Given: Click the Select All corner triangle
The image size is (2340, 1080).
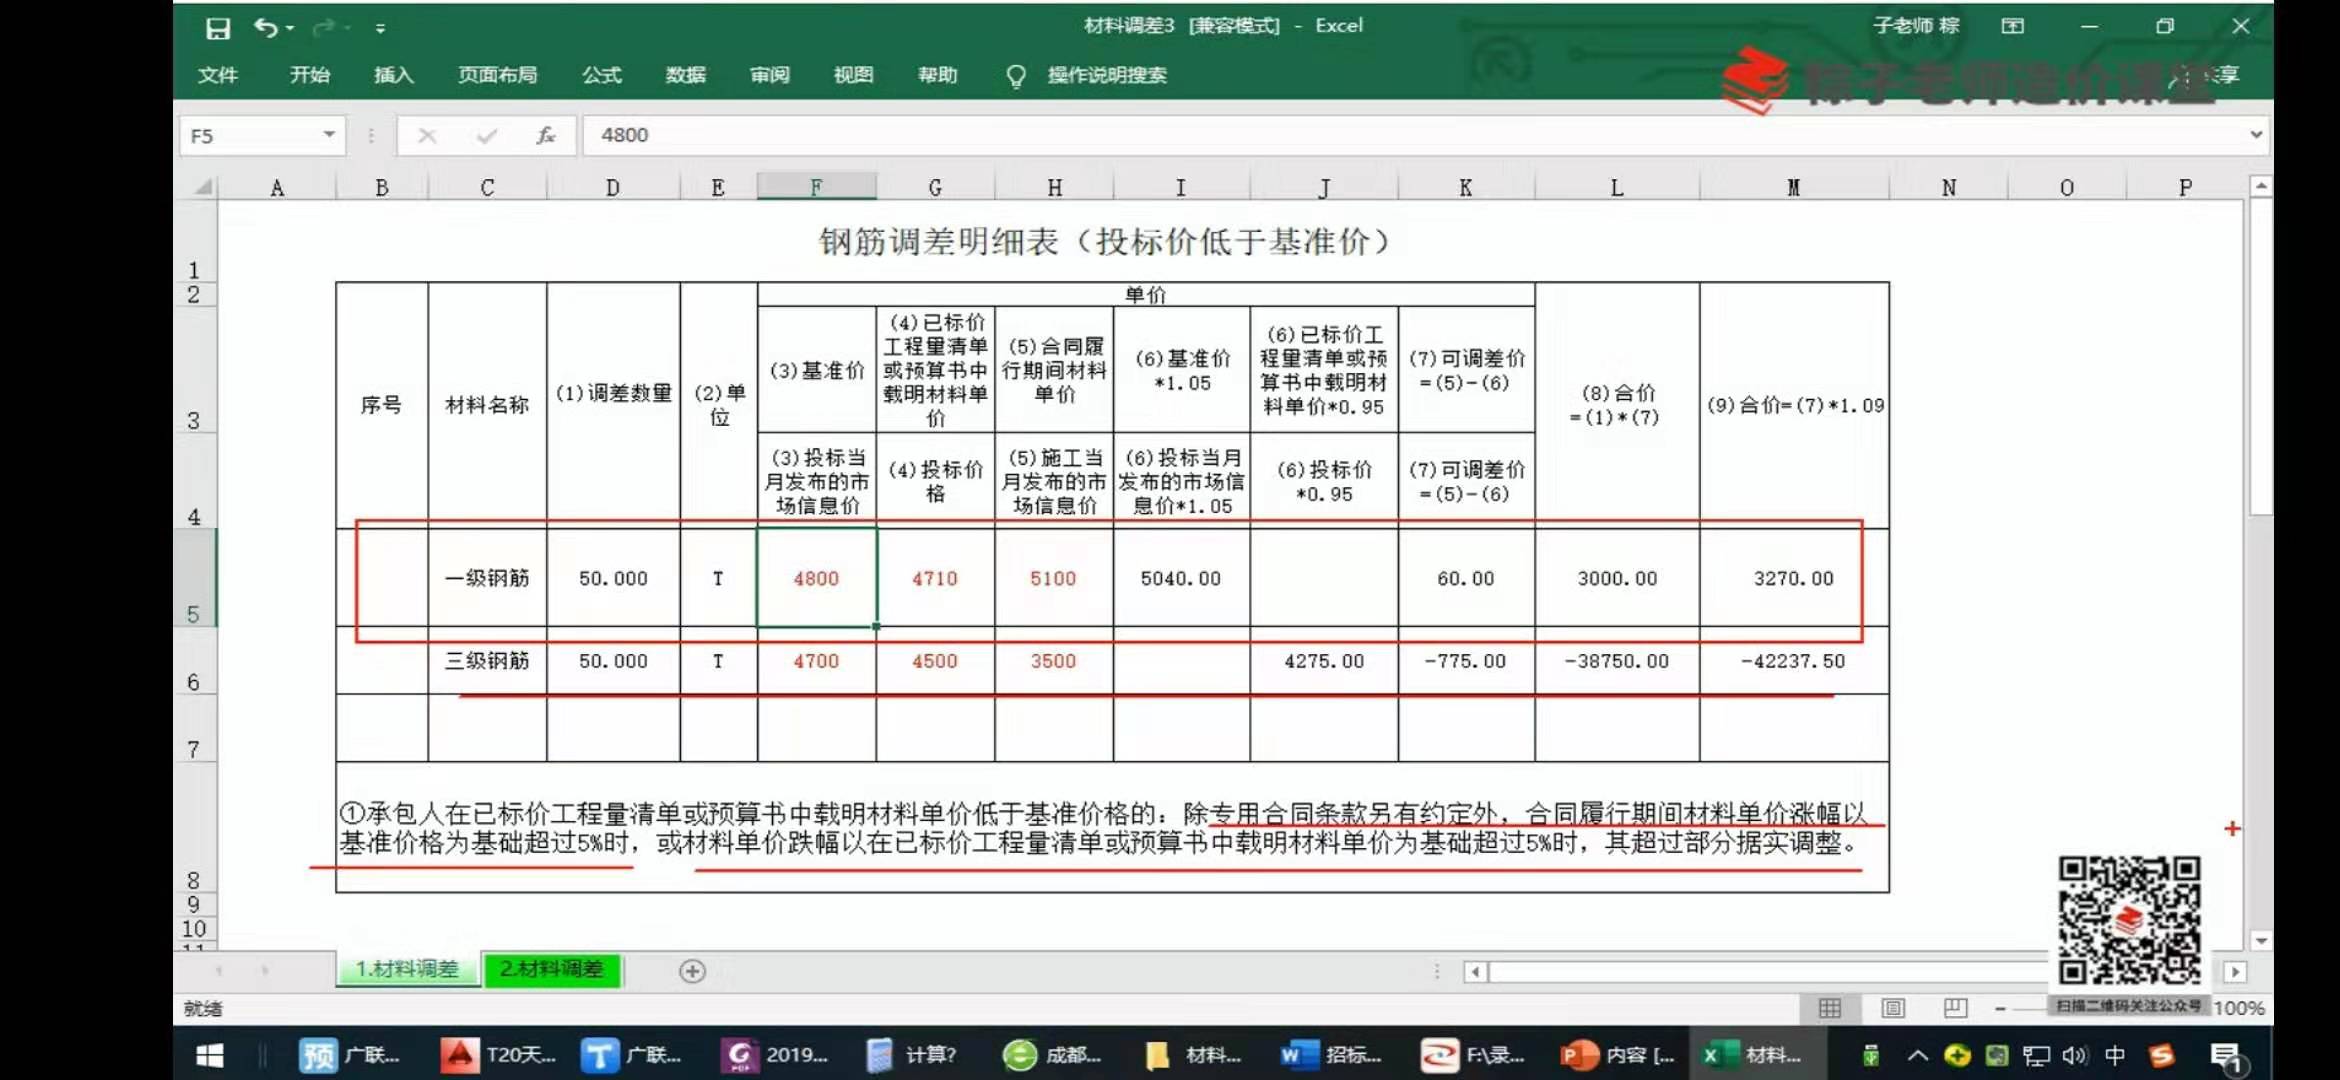Looking at the screenshot, I should 203,187.
